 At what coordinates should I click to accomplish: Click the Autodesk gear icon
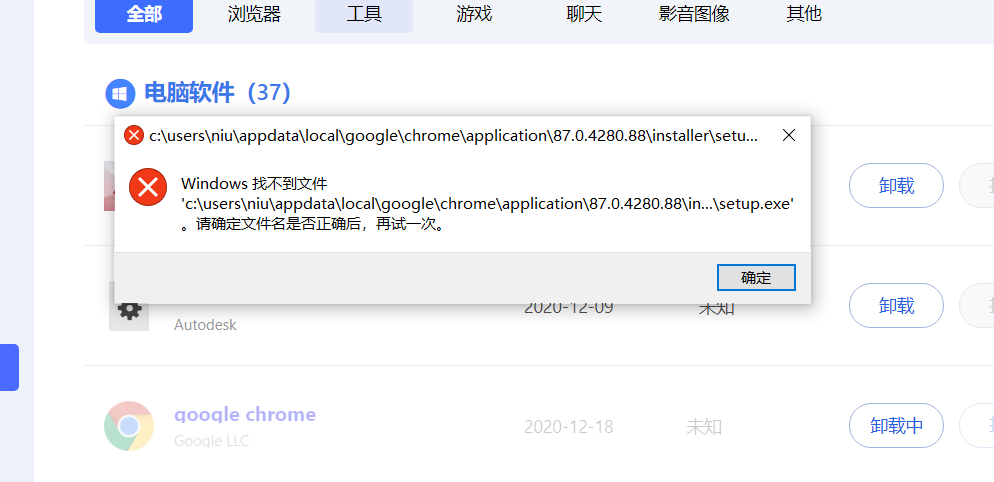pyautogui.click(x=129, y=311)
